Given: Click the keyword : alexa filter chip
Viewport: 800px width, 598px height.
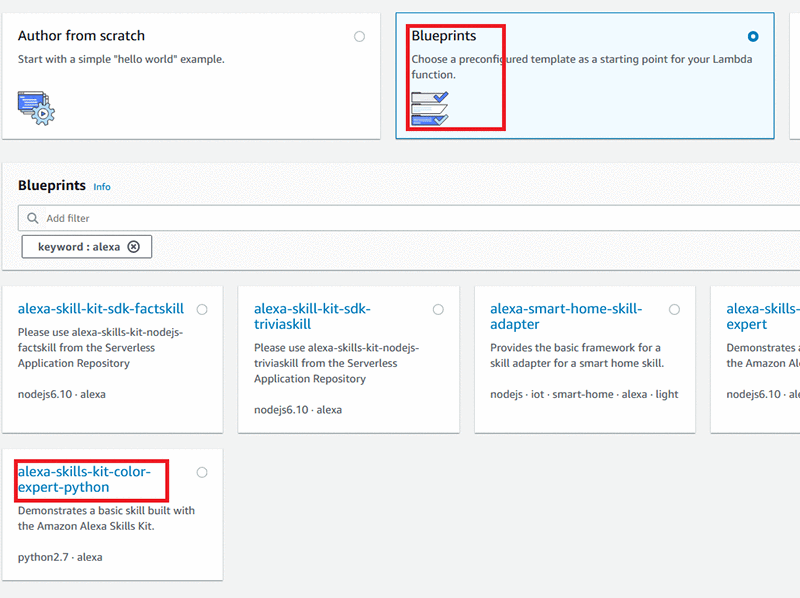Looking at the screenshot, I should (x=87, y=247).
